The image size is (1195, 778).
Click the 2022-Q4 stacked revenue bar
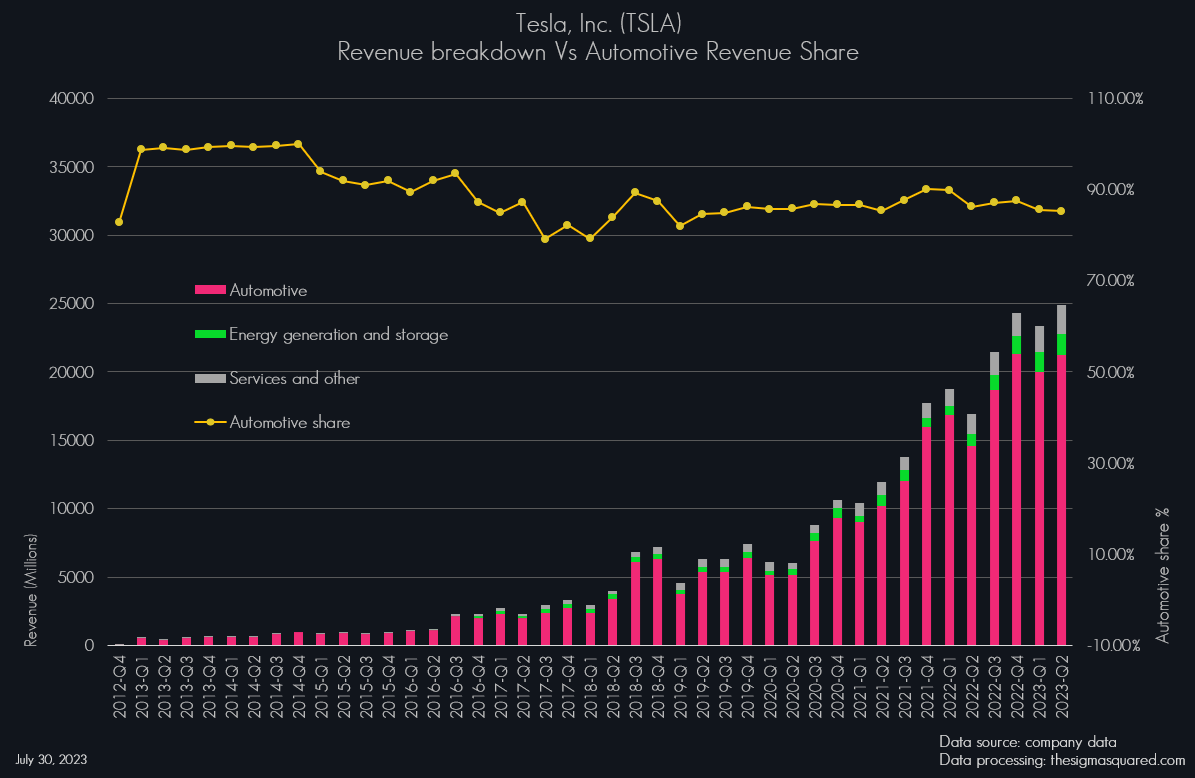click(1017, 479)
